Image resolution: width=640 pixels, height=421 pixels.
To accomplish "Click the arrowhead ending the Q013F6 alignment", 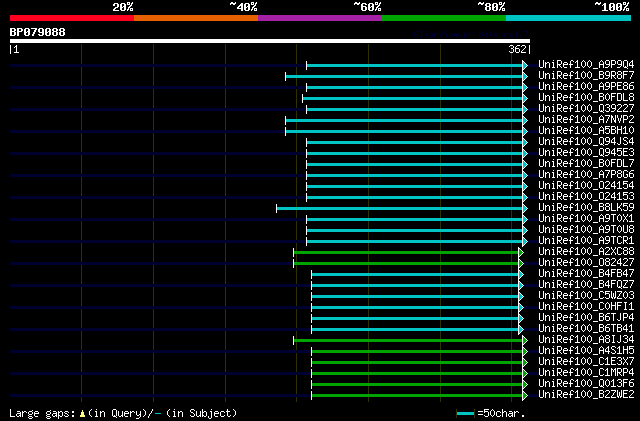I will pyautogui.click(x=525, y=385).
